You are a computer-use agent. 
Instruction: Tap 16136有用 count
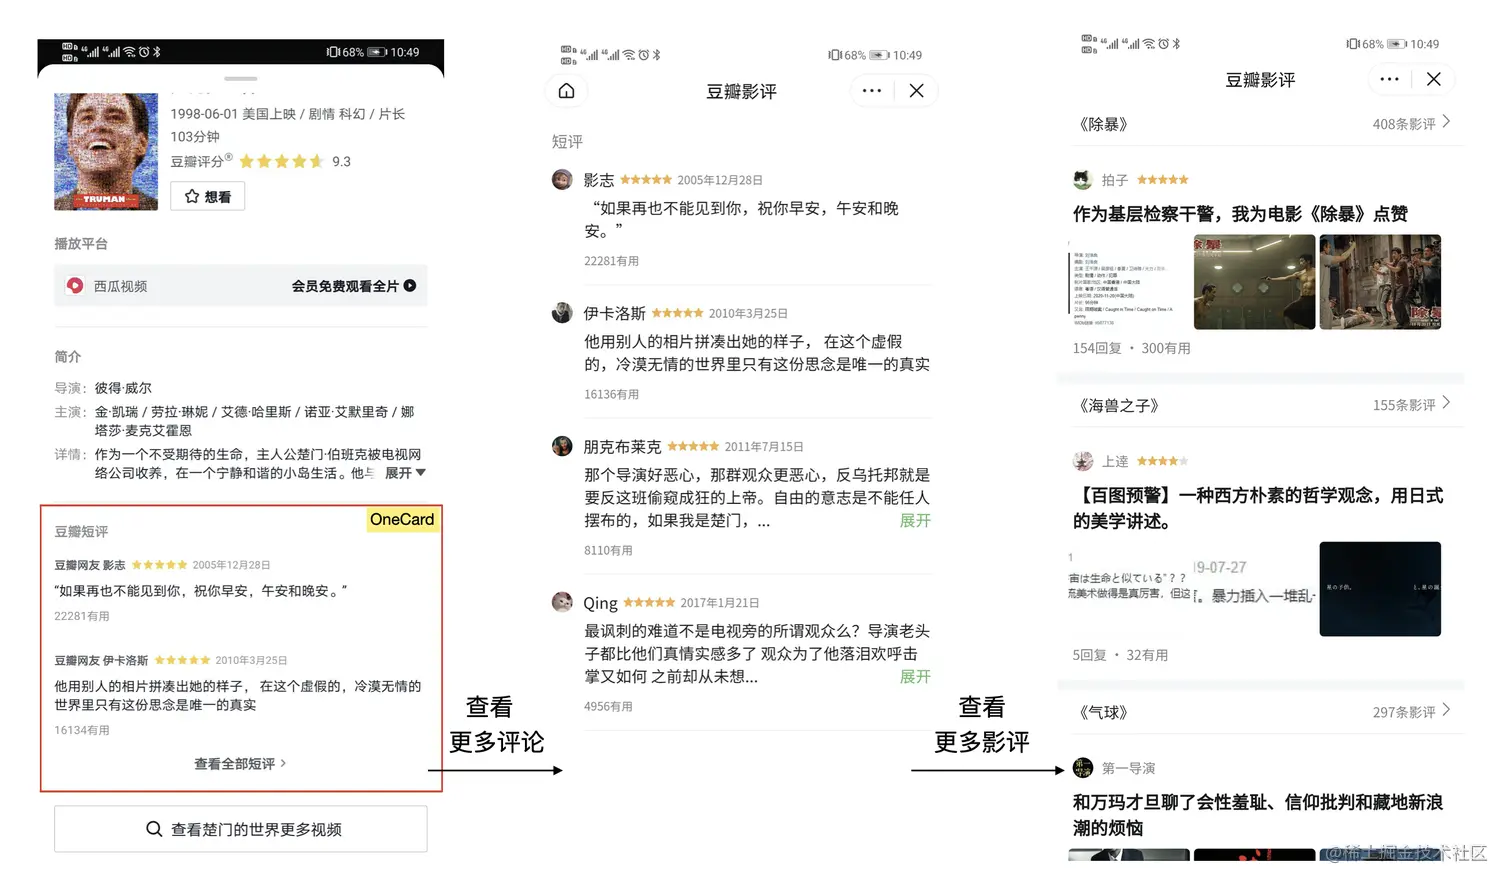pyautogui.click(x=611, y=394)
